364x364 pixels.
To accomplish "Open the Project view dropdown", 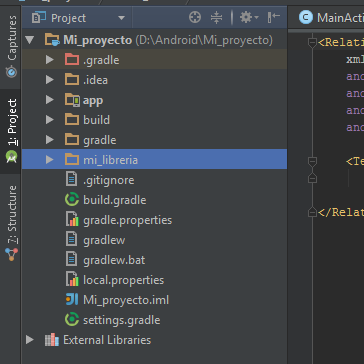I will coord(121,18).
